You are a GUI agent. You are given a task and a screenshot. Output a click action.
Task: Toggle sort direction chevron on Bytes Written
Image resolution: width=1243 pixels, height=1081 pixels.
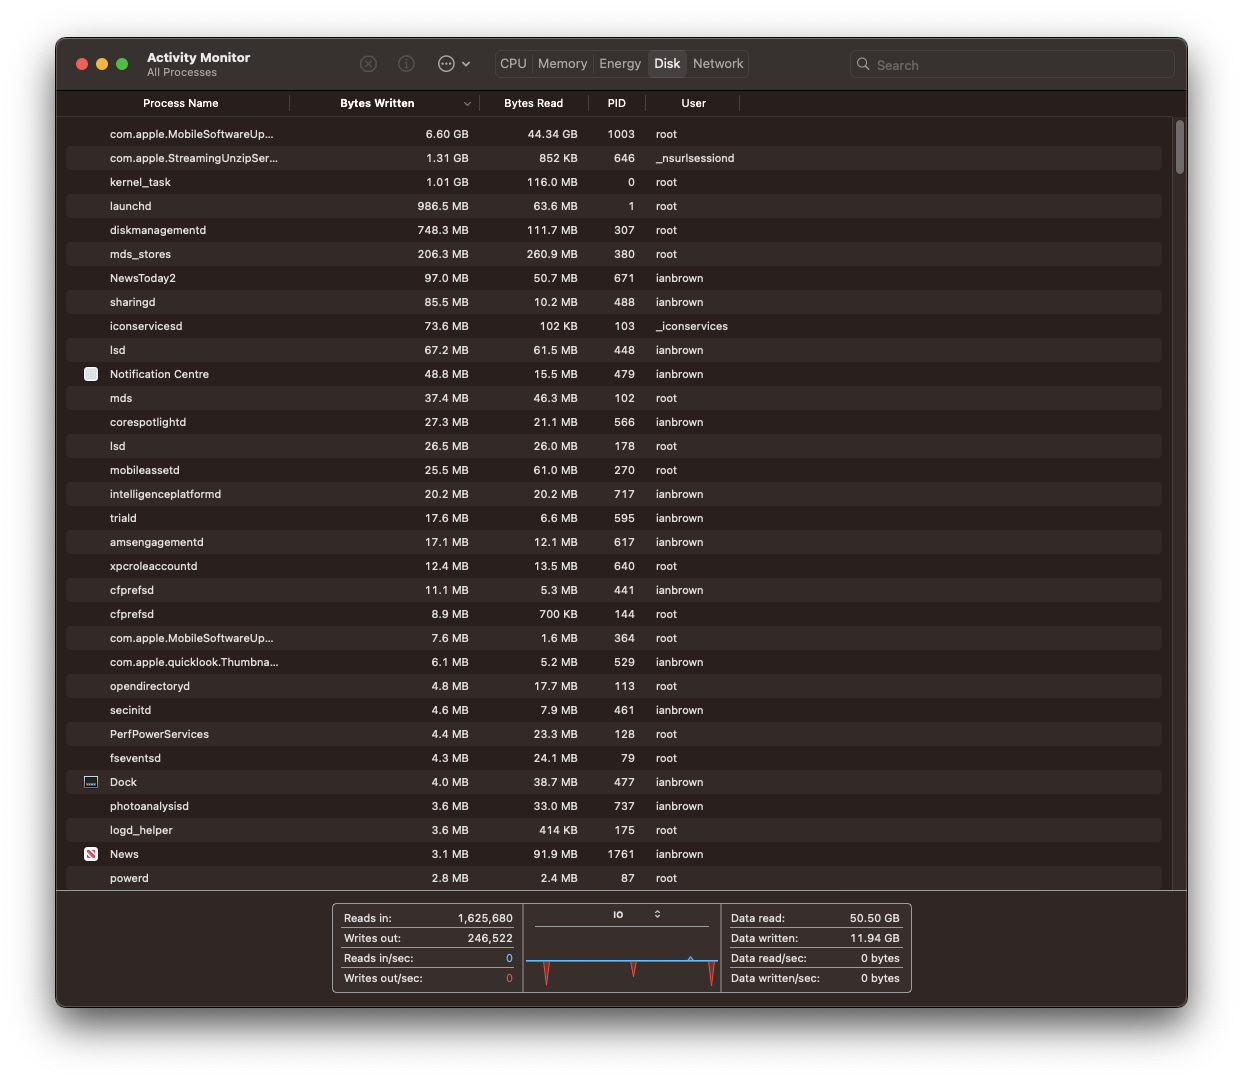point(467,104)
